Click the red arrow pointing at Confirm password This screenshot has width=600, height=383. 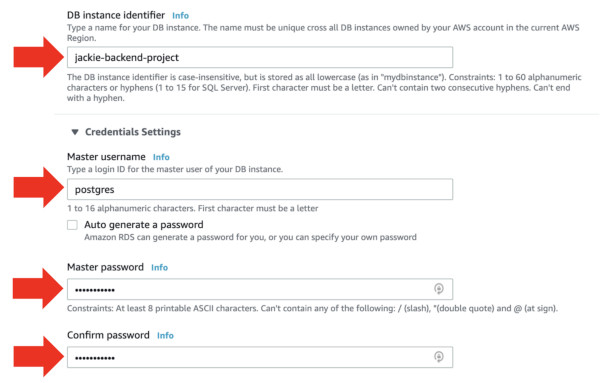pos(39,357)
